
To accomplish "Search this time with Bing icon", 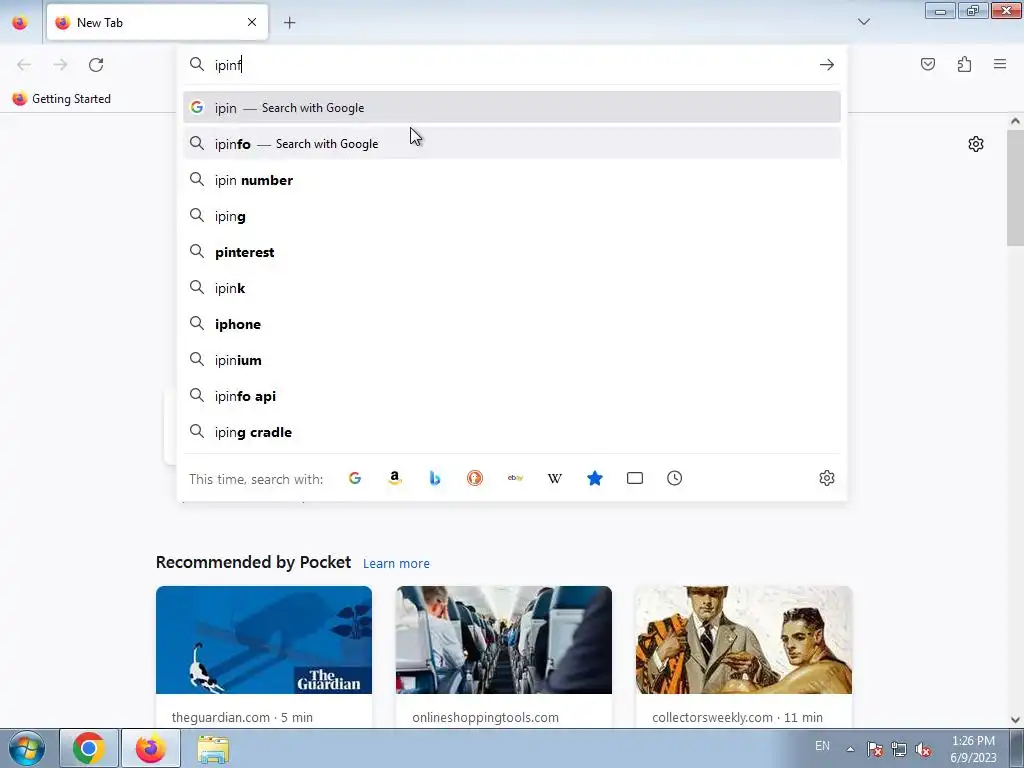I will click(435, 478).
